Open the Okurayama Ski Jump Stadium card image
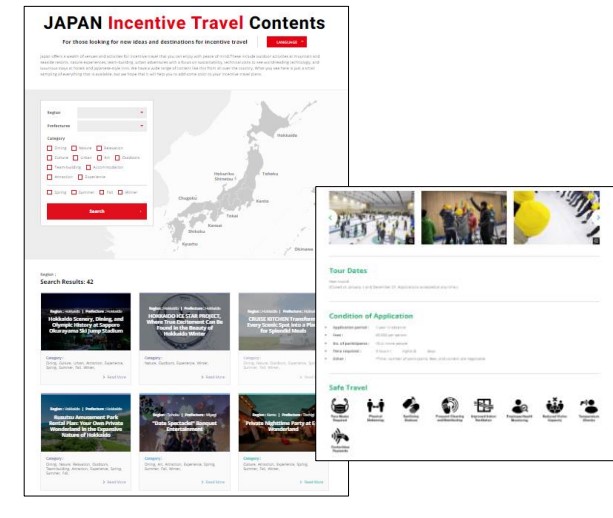 click(86, 321)
